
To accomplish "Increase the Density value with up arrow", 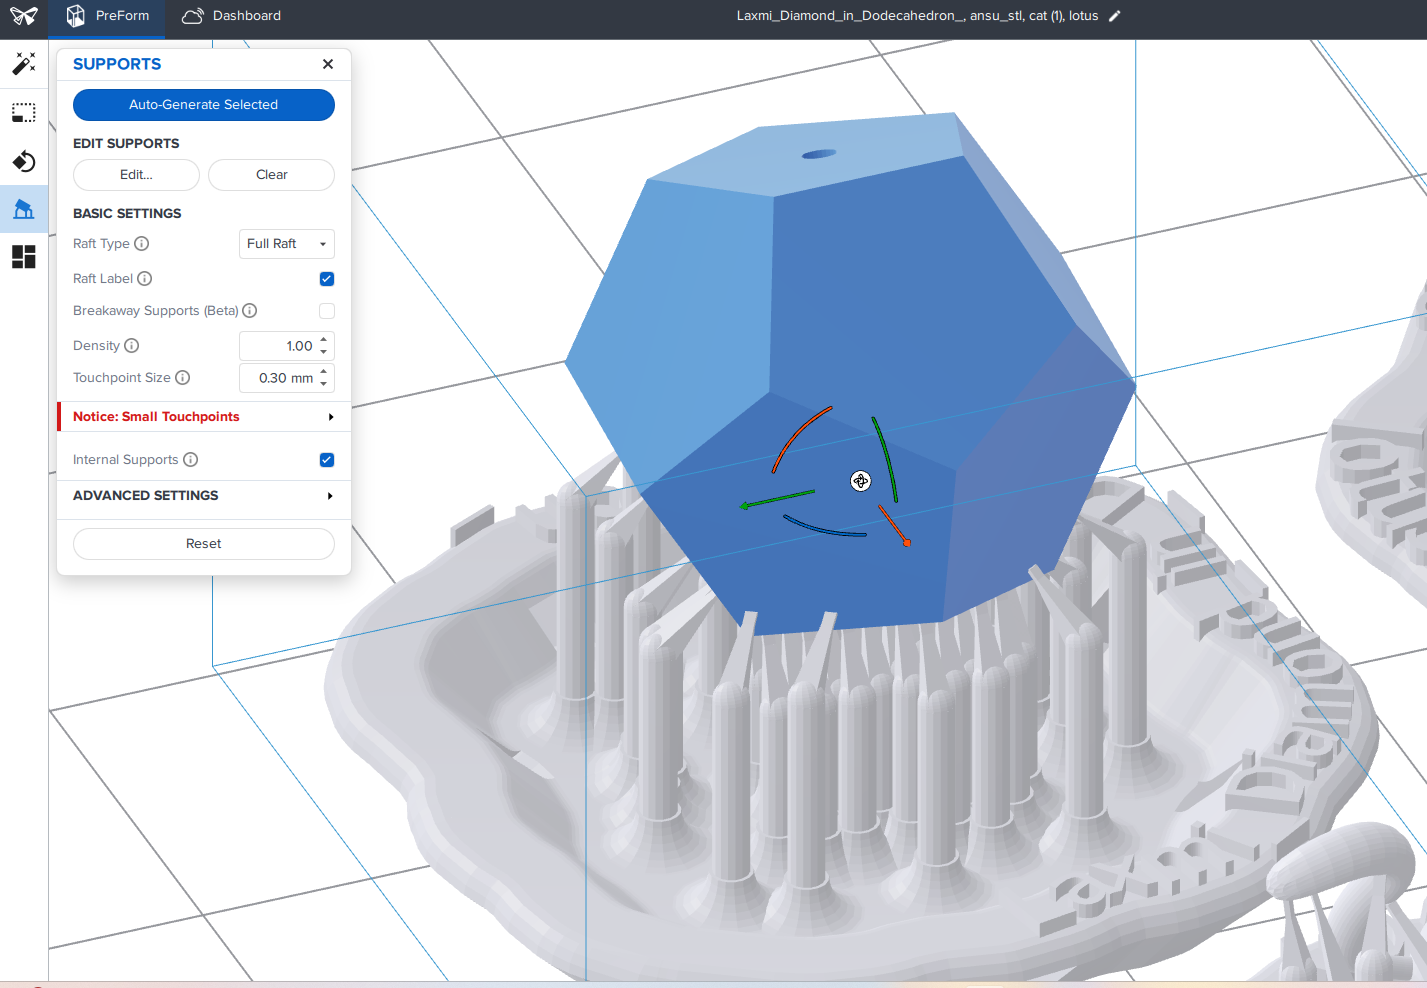I will pyautogui.click(x=324, y=340).
